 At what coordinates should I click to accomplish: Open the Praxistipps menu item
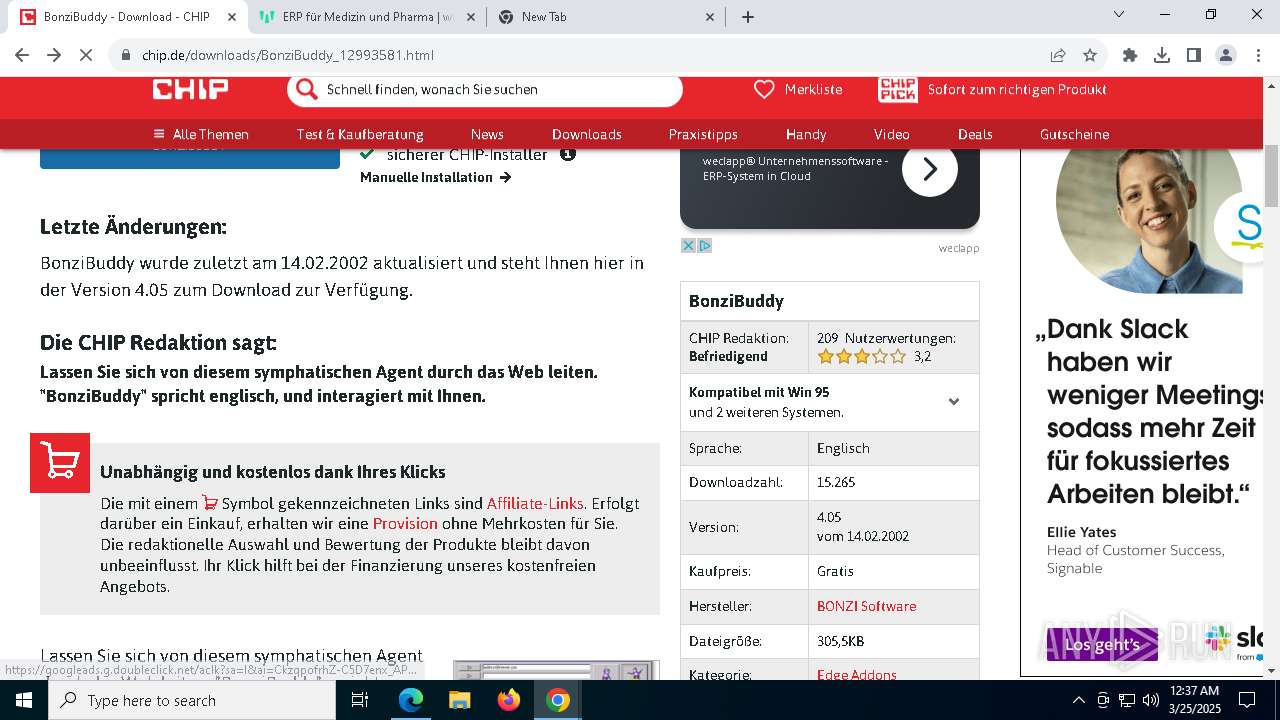703,134
